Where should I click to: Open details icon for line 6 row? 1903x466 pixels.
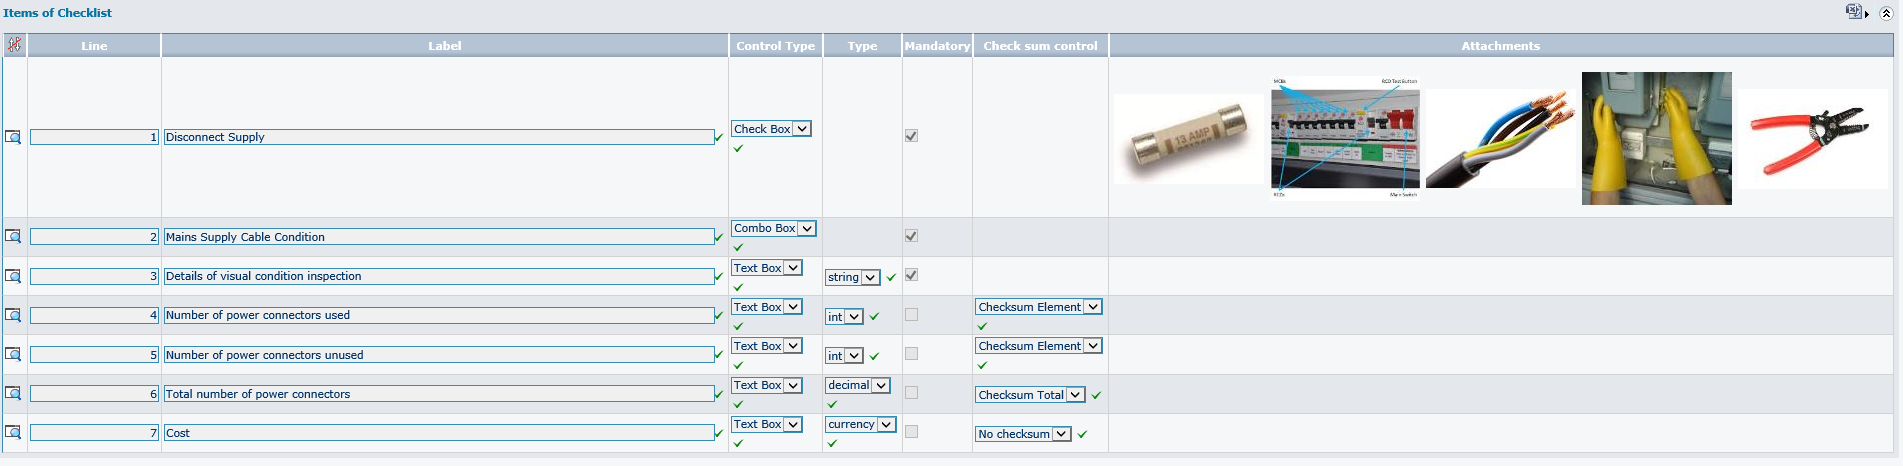[x=13, y=393]
